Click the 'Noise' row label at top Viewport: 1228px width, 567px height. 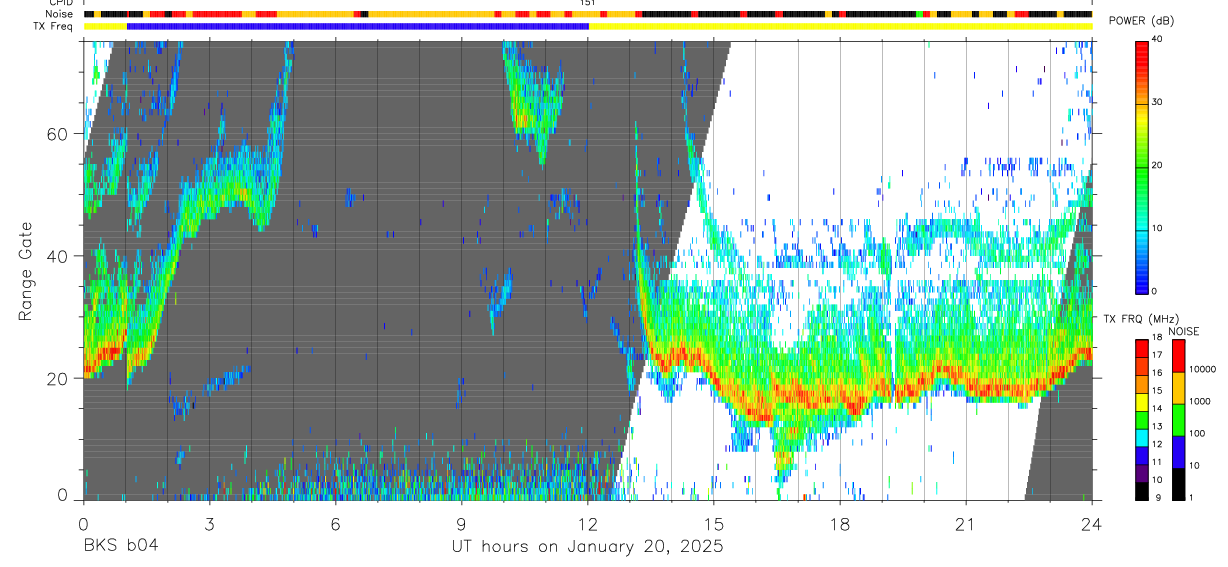(60, 14)
